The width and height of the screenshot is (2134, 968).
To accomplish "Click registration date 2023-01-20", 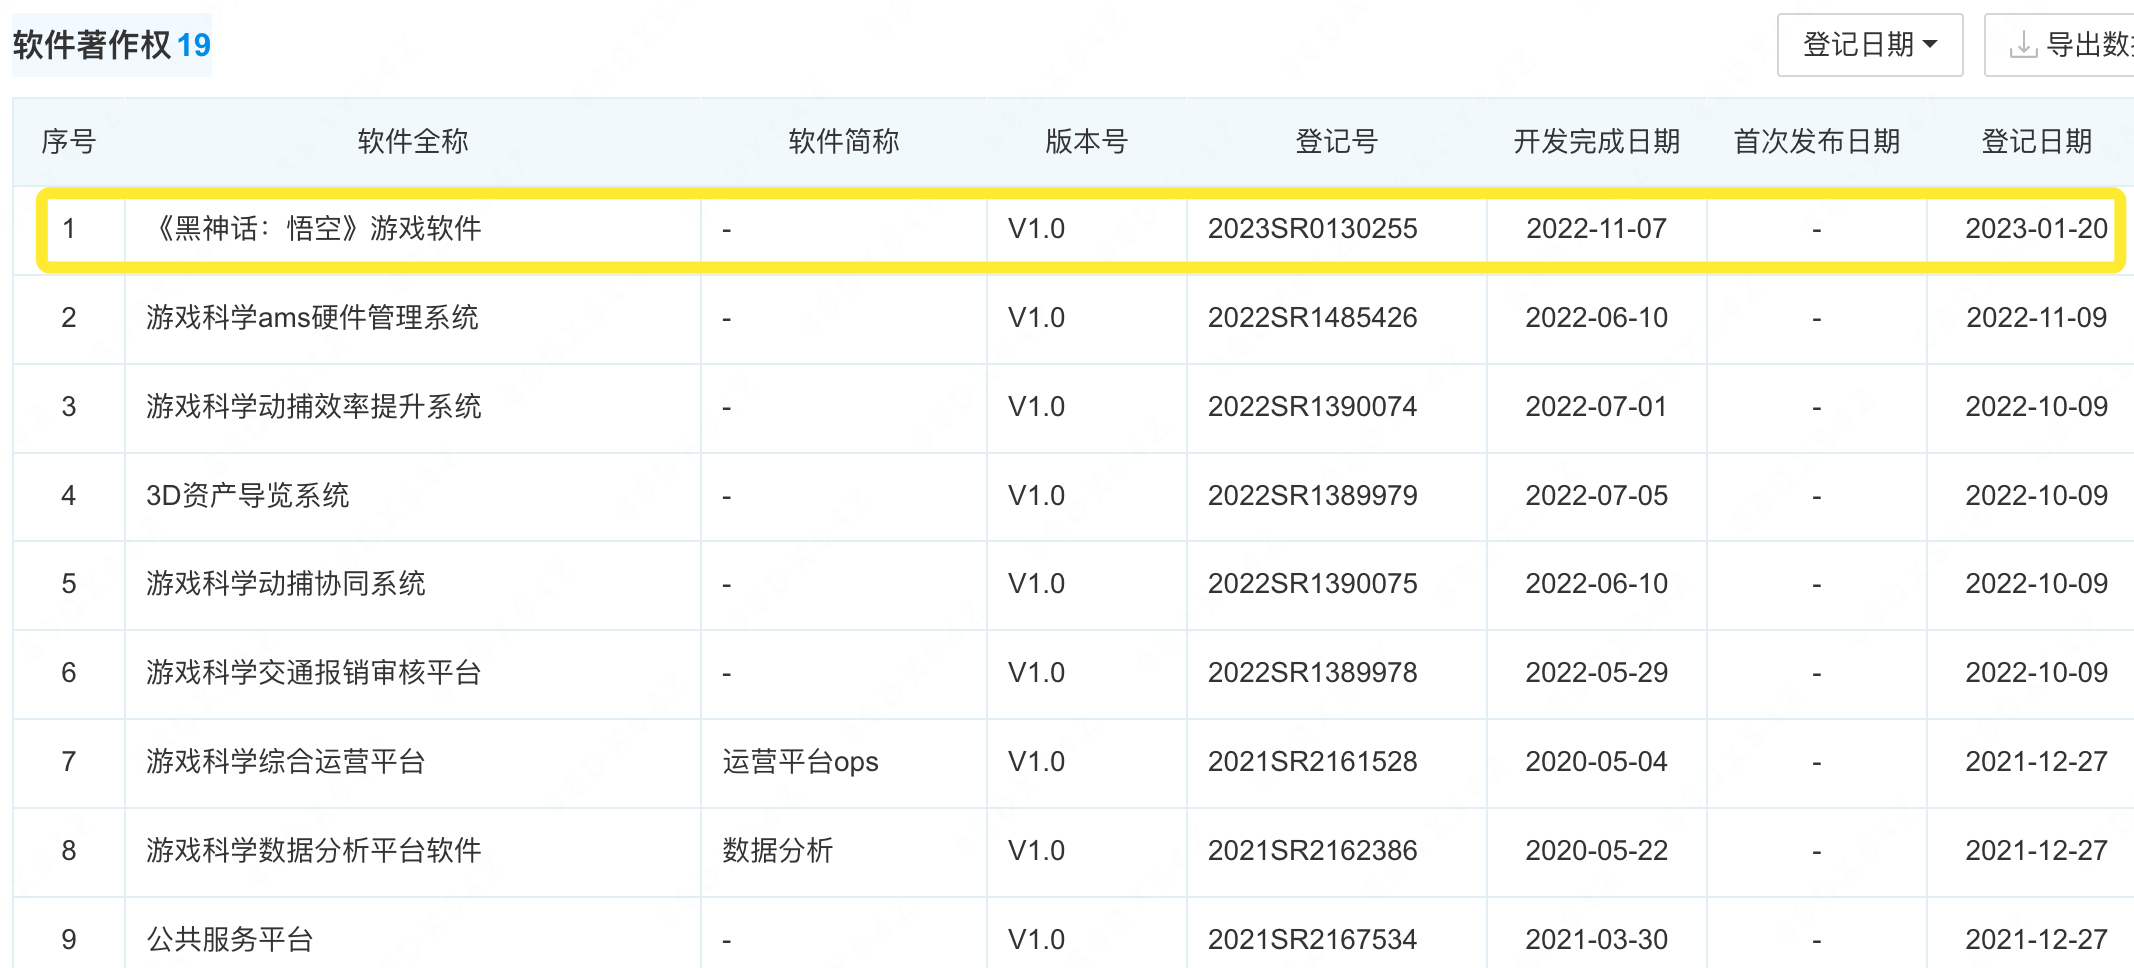I will tap(2037, 229).
